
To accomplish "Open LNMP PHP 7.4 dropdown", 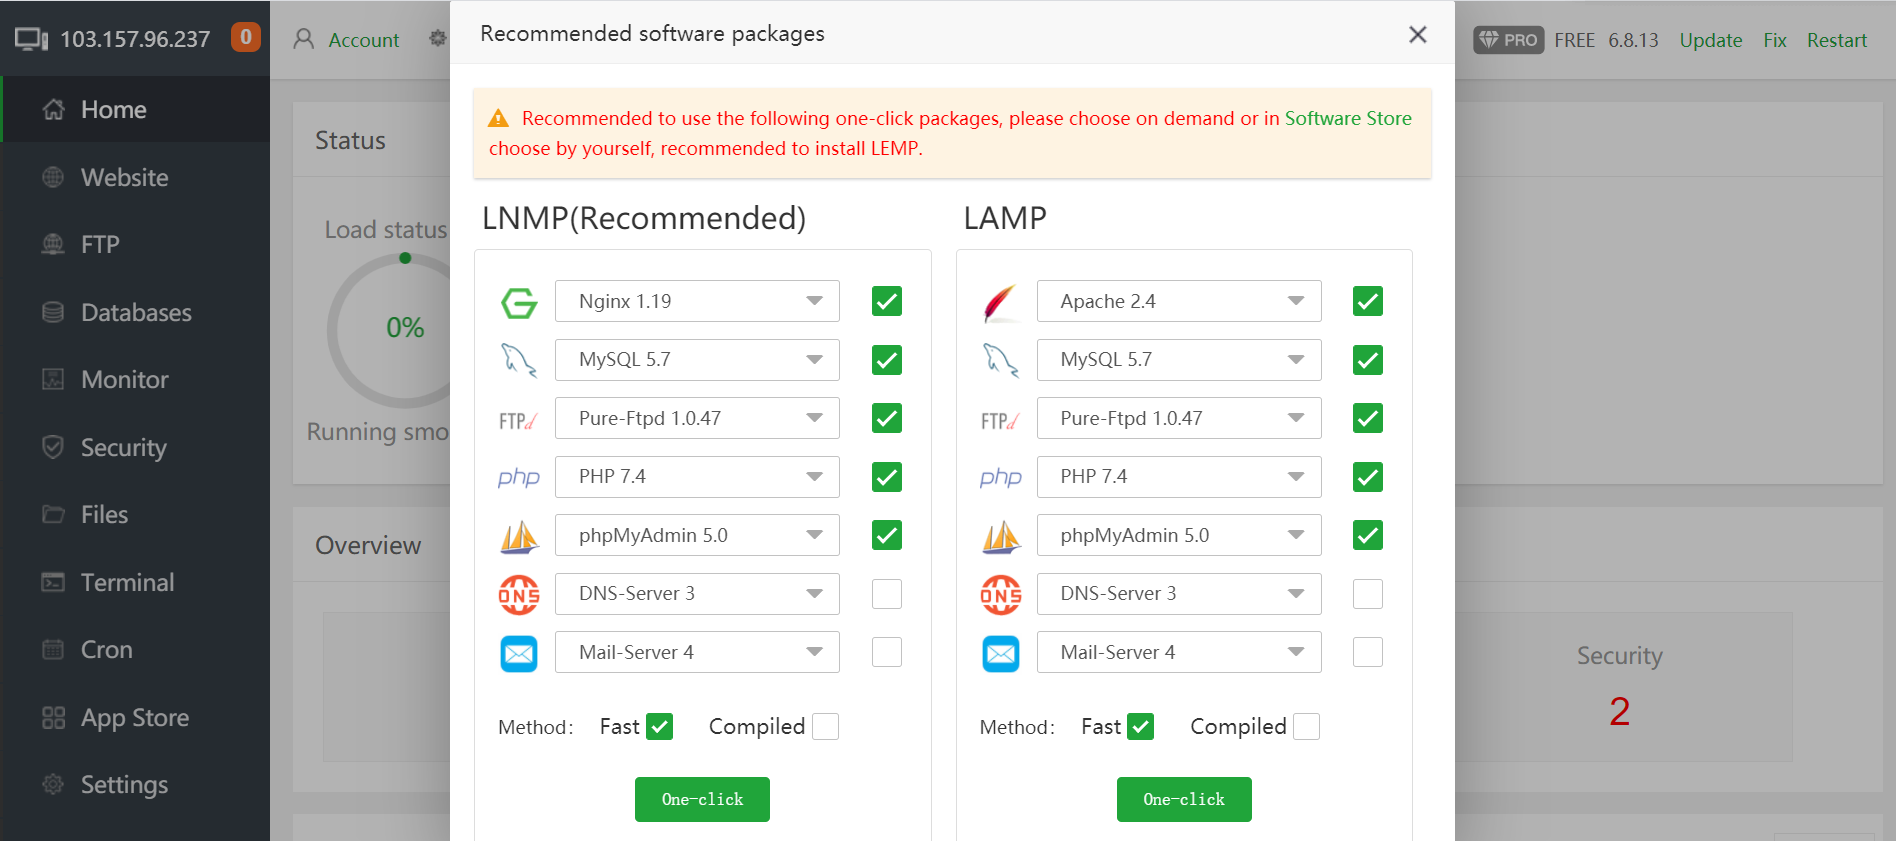I will coord(697,477).
